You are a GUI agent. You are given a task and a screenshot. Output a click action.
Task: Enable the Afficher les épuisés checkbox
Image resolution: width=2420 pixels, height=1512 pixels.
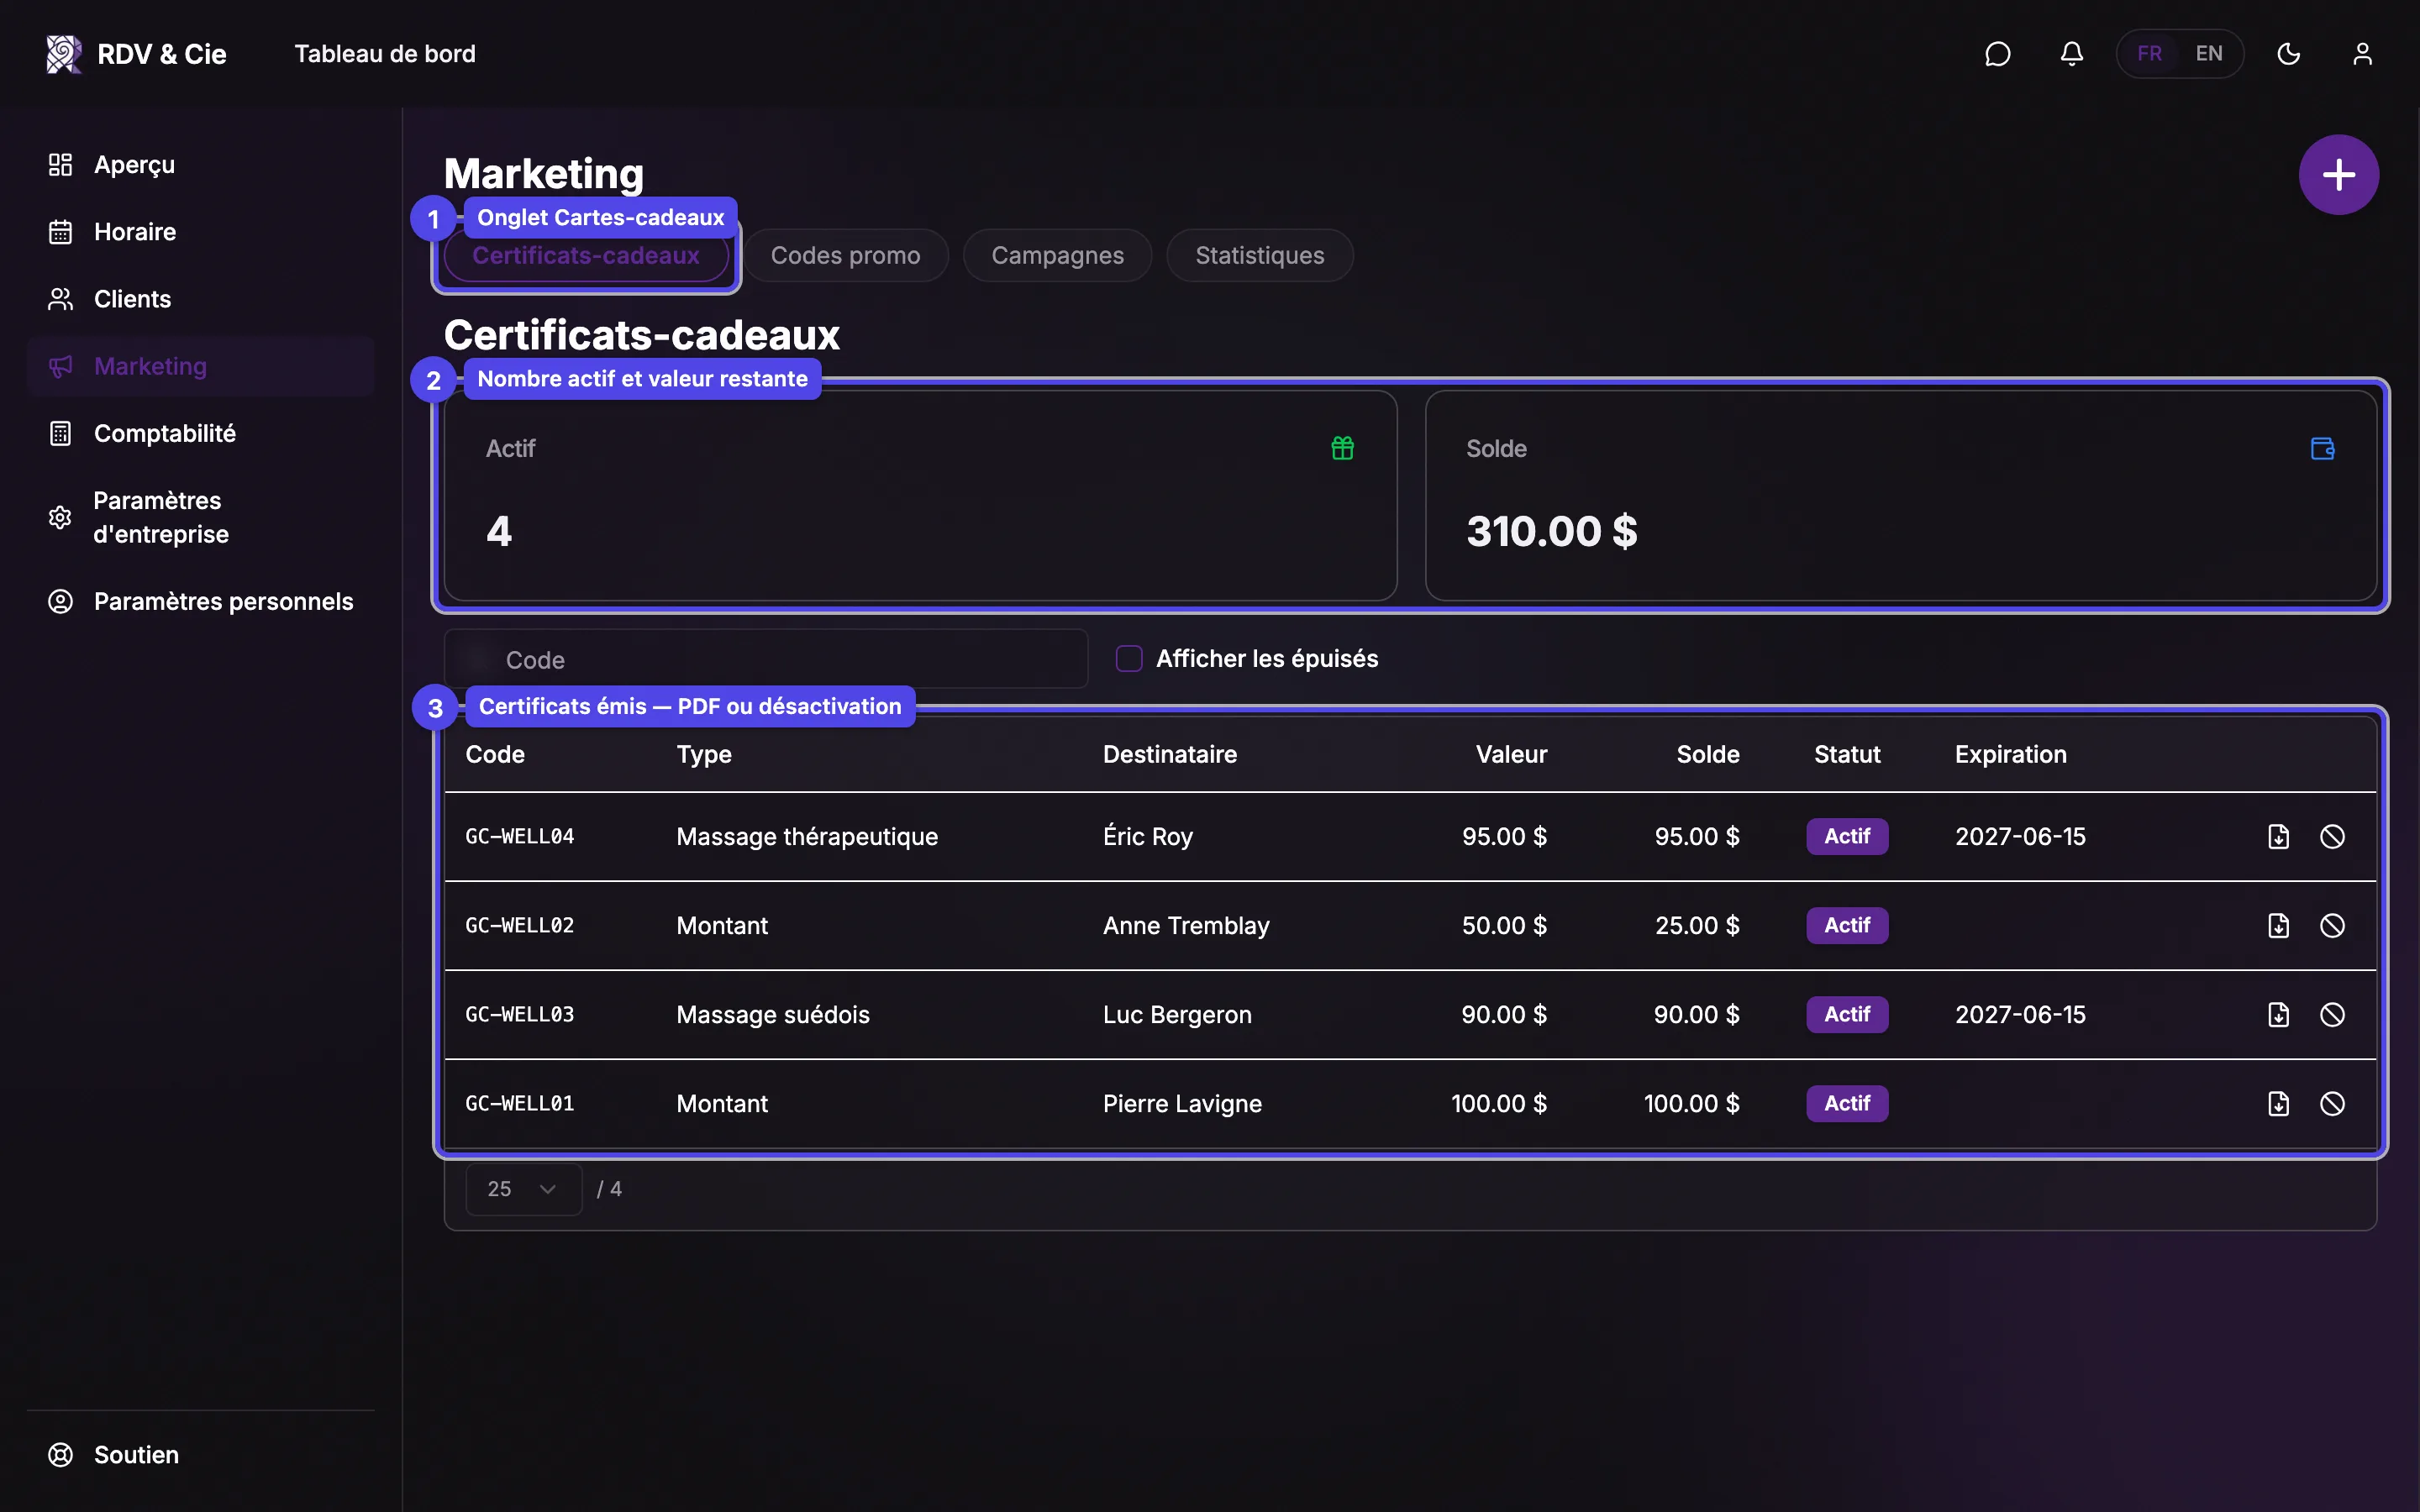click(x=1129, y=659)
